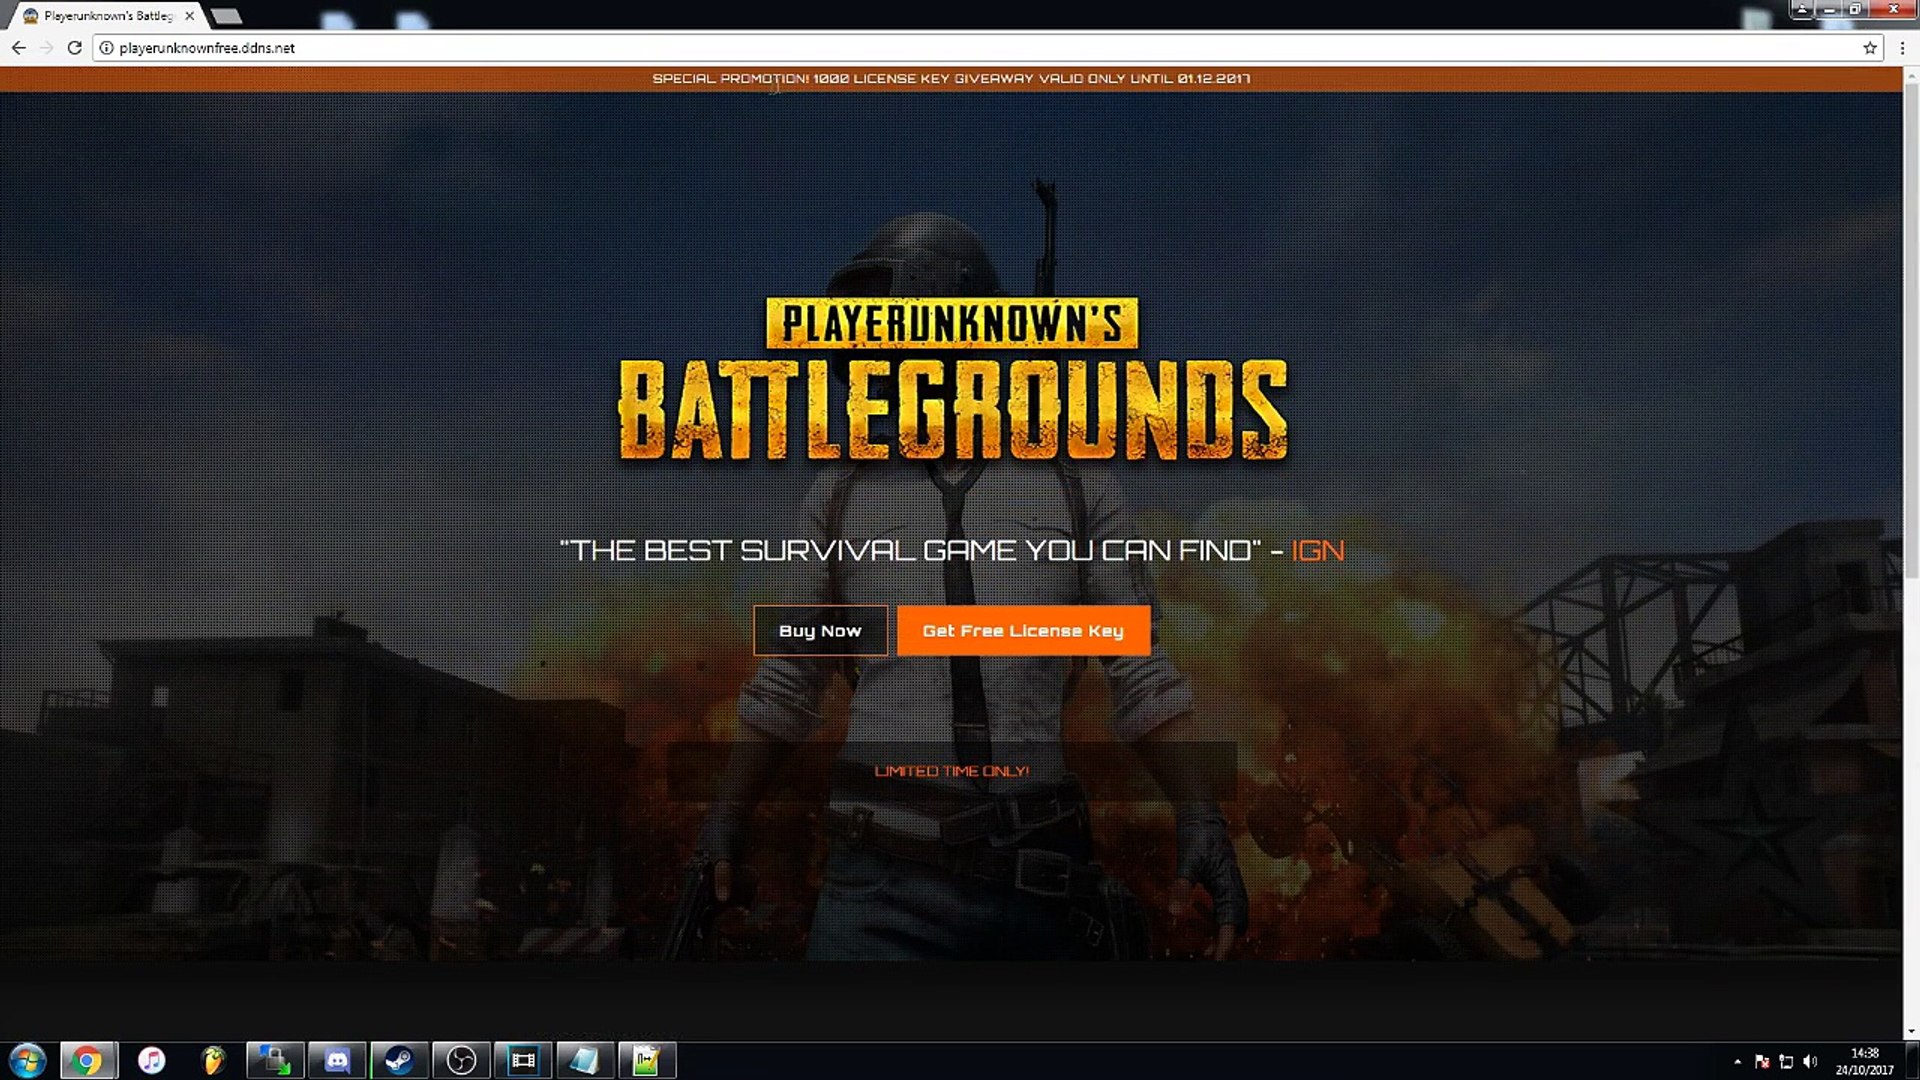This screenshot has width=1920, height=1080.
Task: Bookmark page with star icon
Action: click(1869, 47)
